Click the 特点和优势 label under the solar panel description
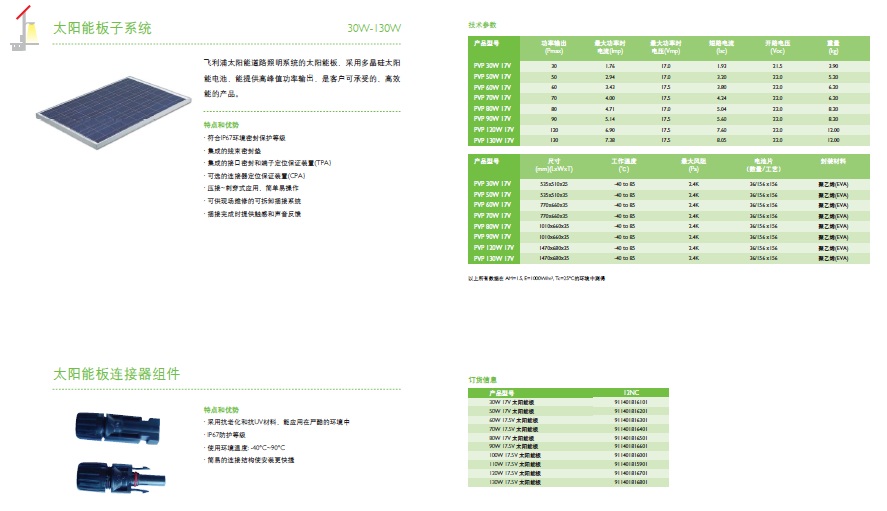 click(221, 125)
